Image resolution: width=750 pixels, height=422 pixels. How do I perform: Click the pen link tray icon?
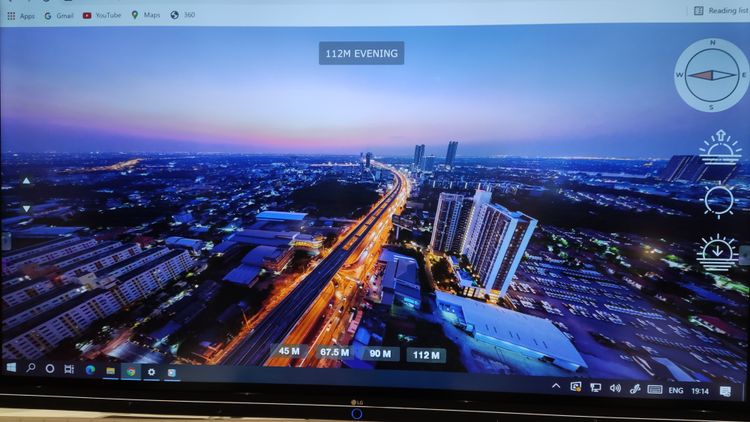[635, 389]
